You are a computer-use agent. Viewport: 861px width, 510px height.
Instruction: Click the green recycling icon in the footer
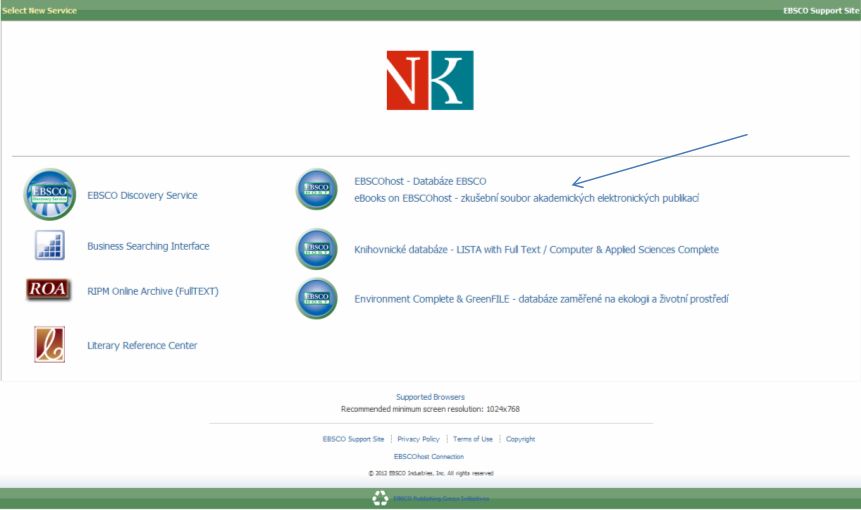point(380,498)
